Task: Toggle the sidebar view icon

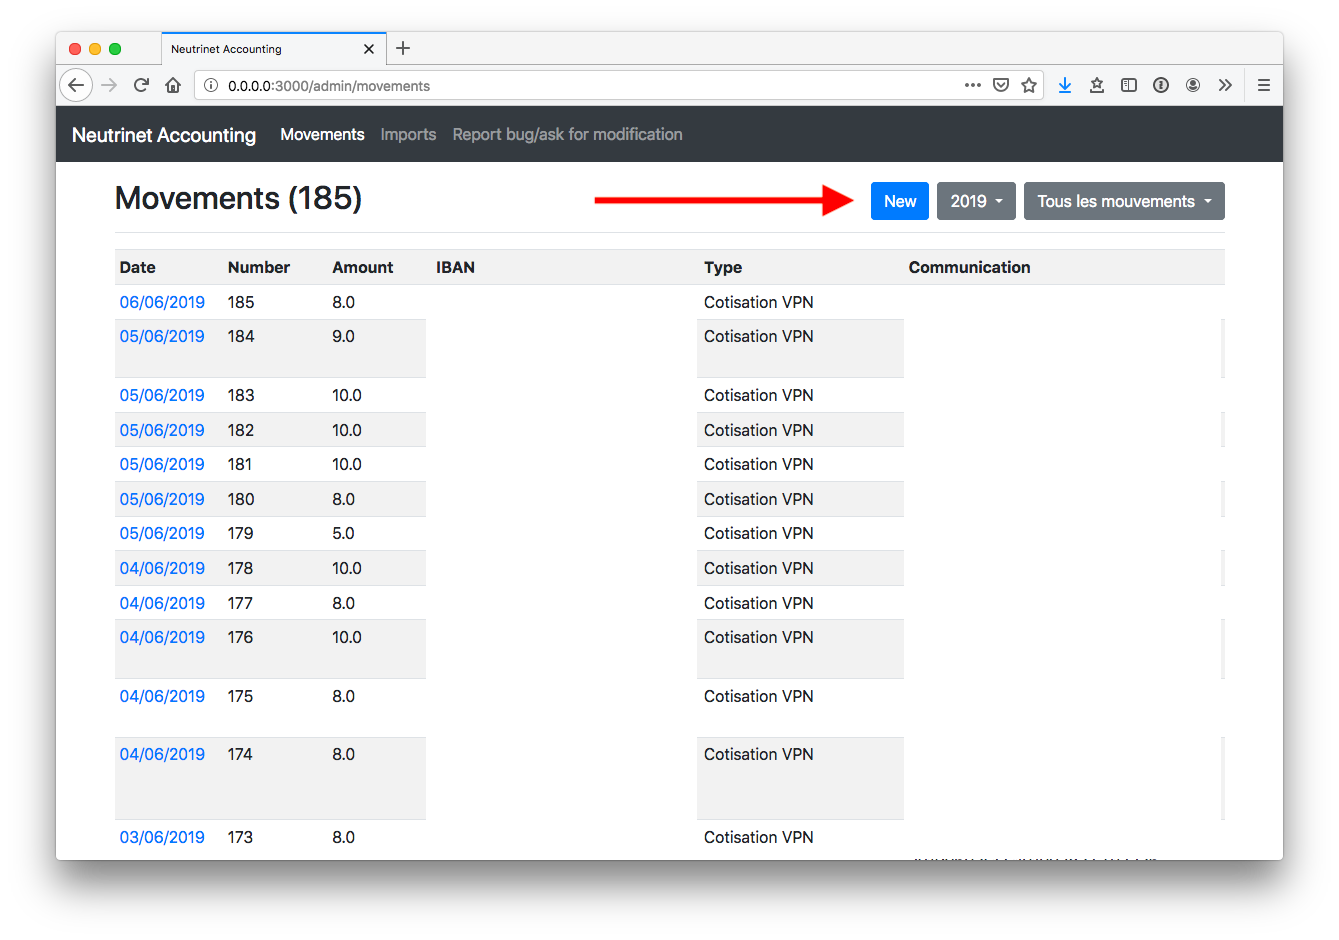Action: point(1129,85)
